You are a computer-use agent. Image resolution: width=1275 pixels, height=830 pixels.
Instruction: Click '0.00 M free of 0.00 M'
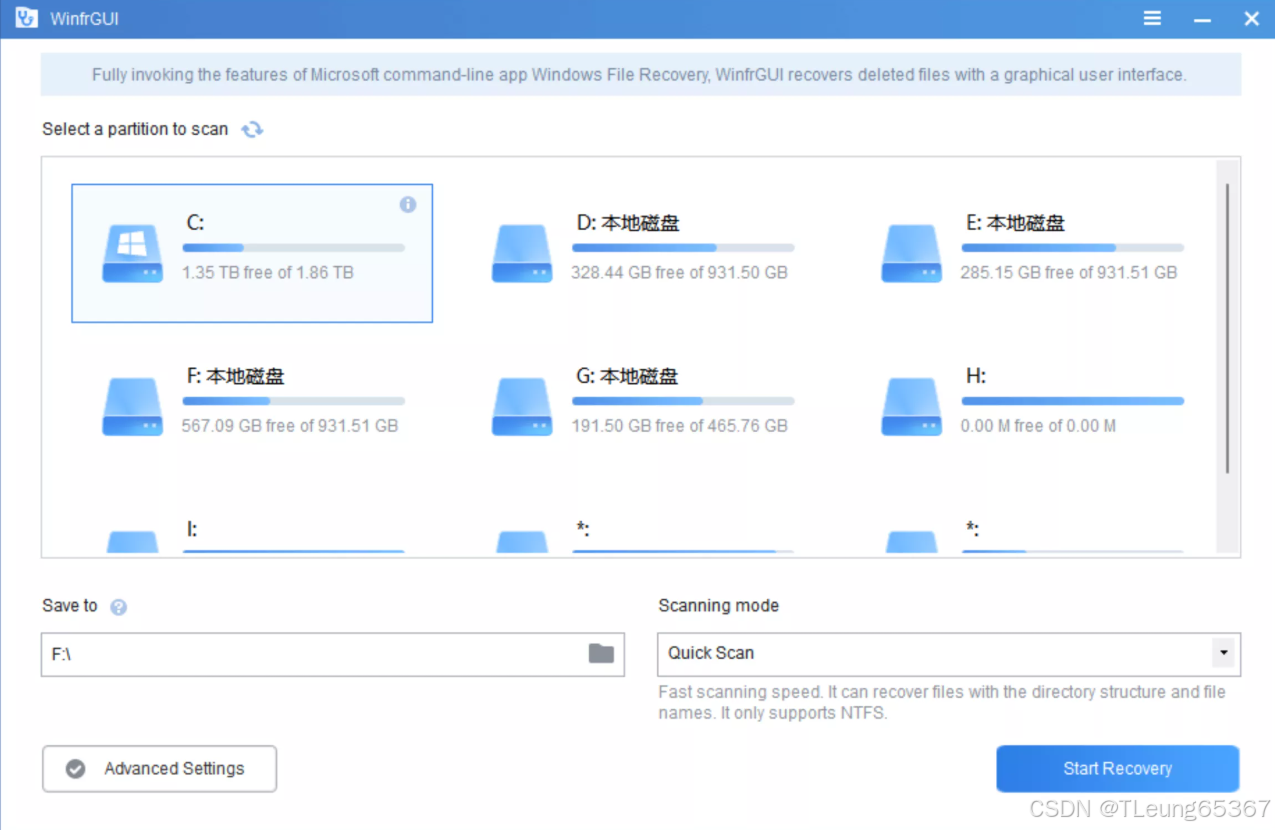1038,426
